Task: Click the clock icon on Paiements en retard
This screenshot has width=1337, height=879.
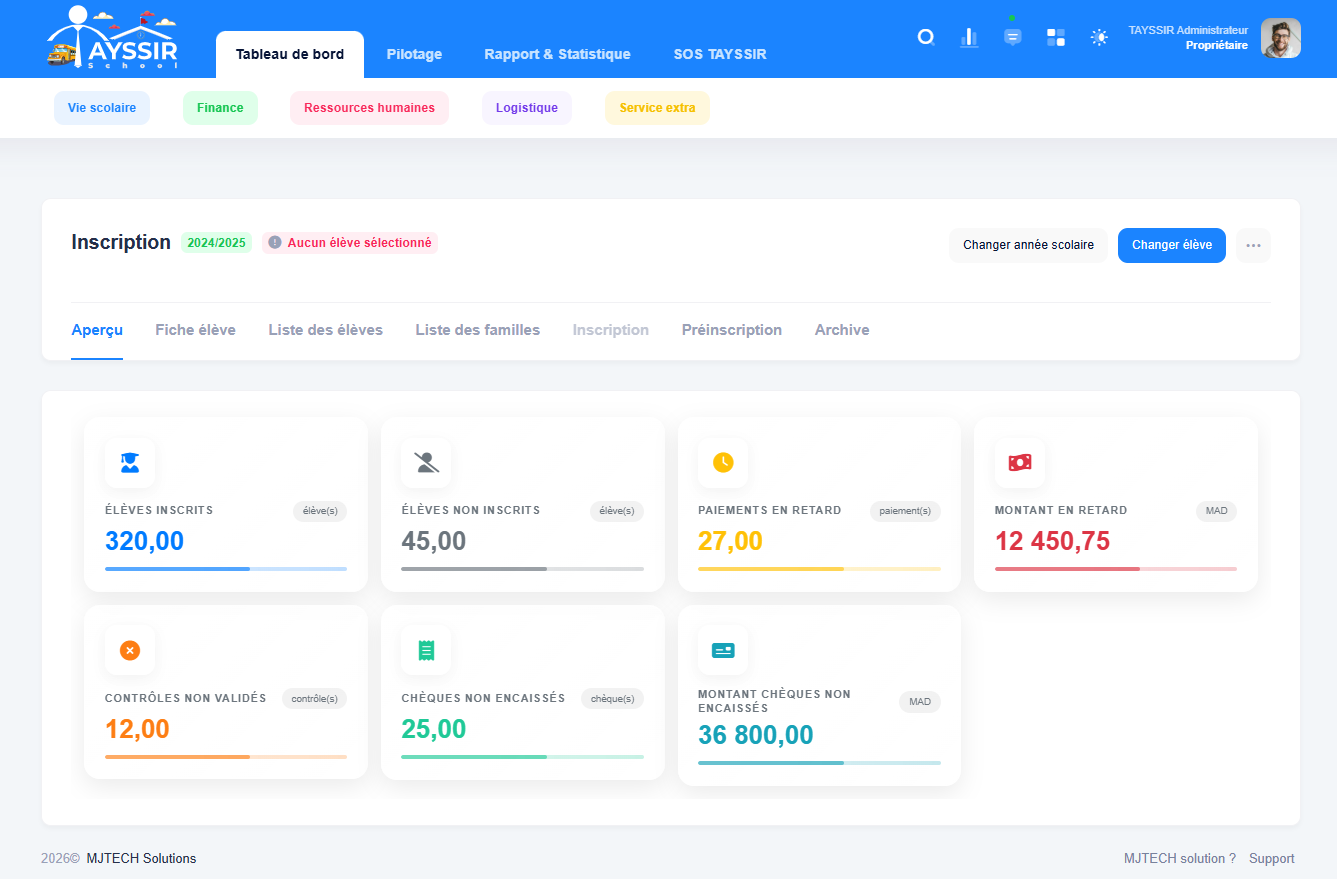Action: (723, 463)
